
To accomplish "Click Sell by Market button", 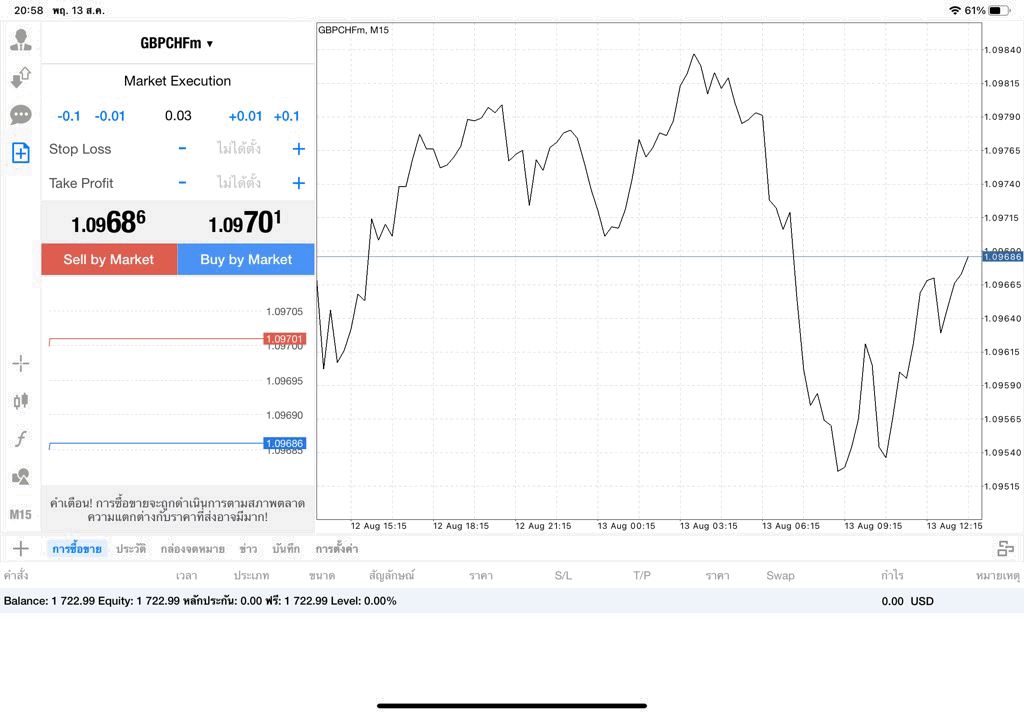I will (x=109, y=259).
